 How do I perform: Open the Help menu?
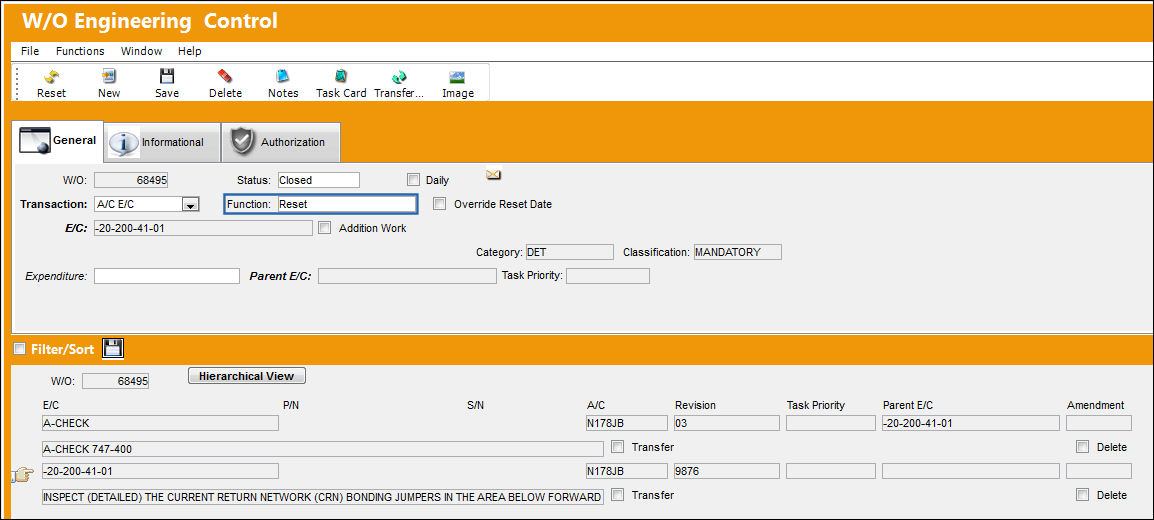coord(190,51)
